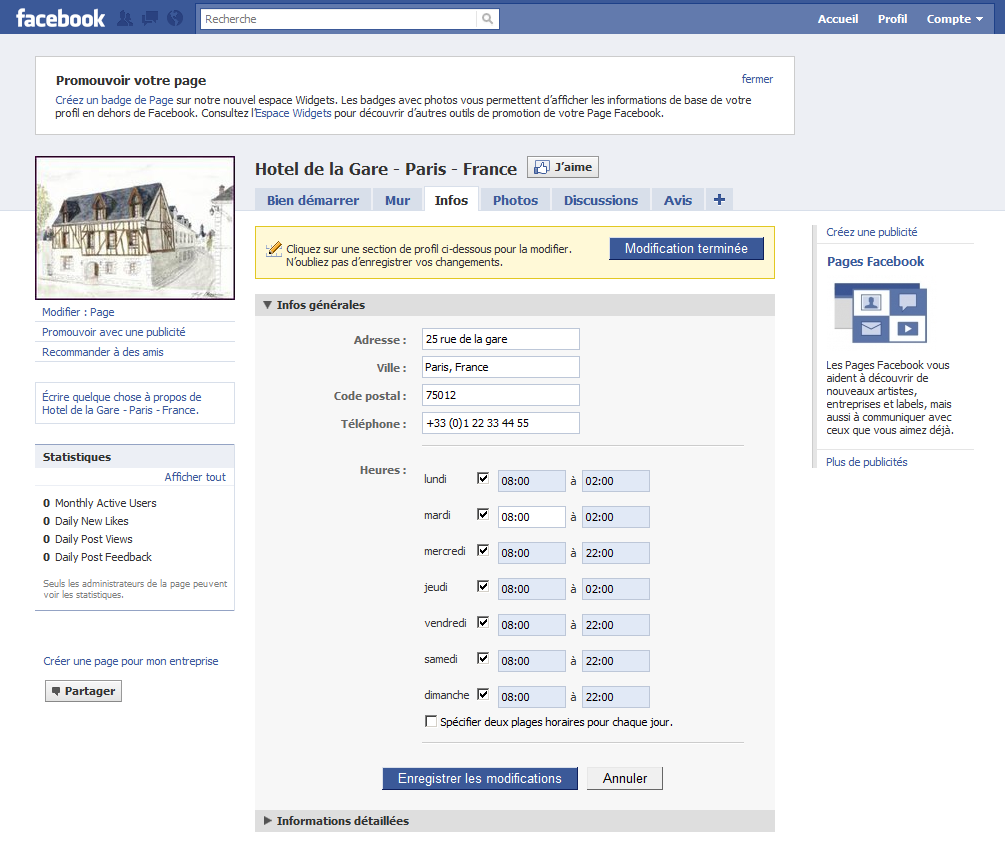1005x844 pixels.
Task: Click Créer une page pour mon entreprise
Action: pos(131,661)
